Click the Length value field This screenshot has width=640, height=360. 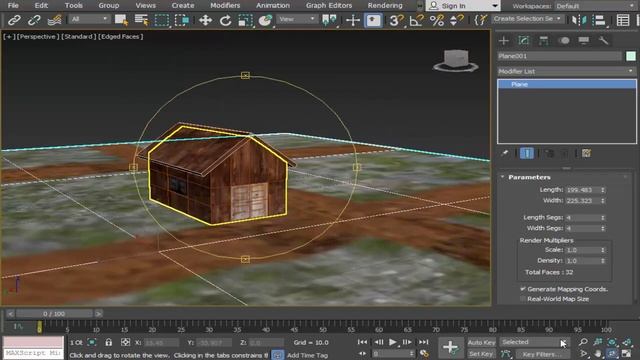coord(583,190)
